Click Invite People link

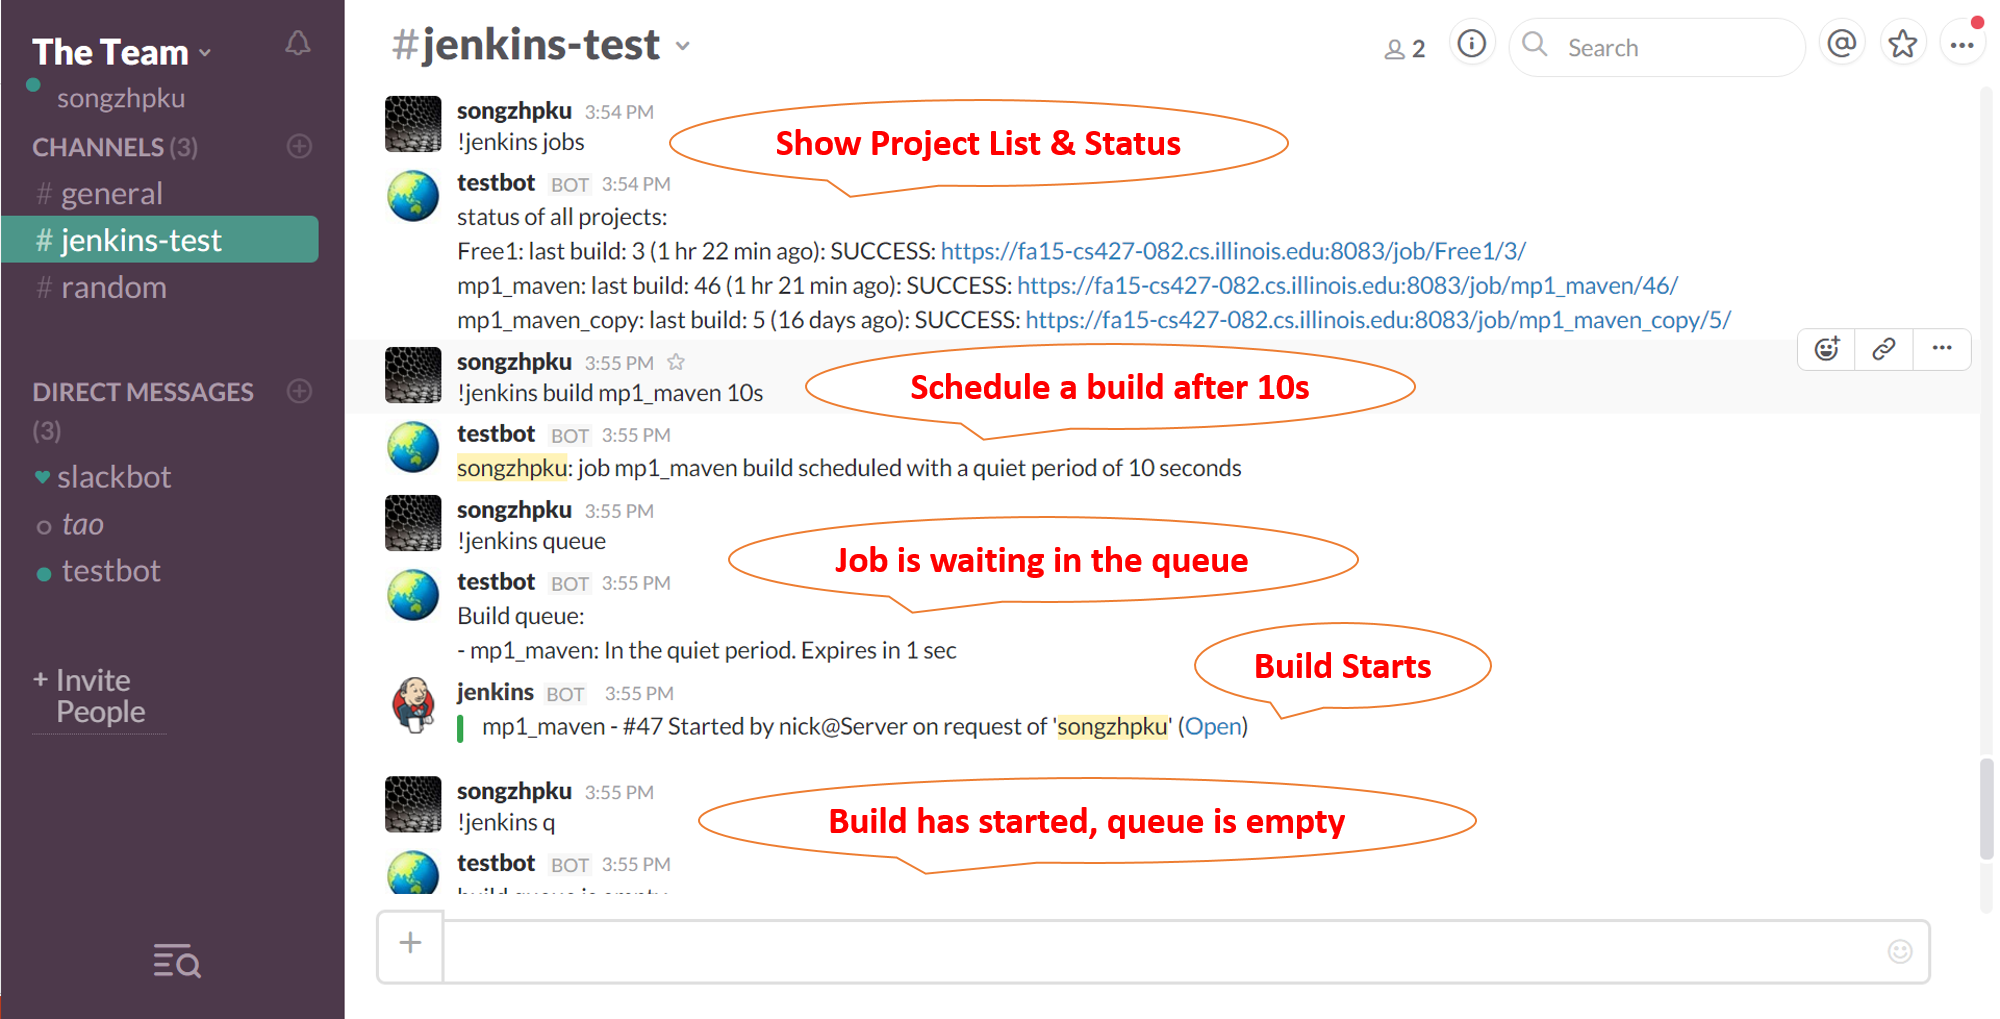[x=99, y=696]
